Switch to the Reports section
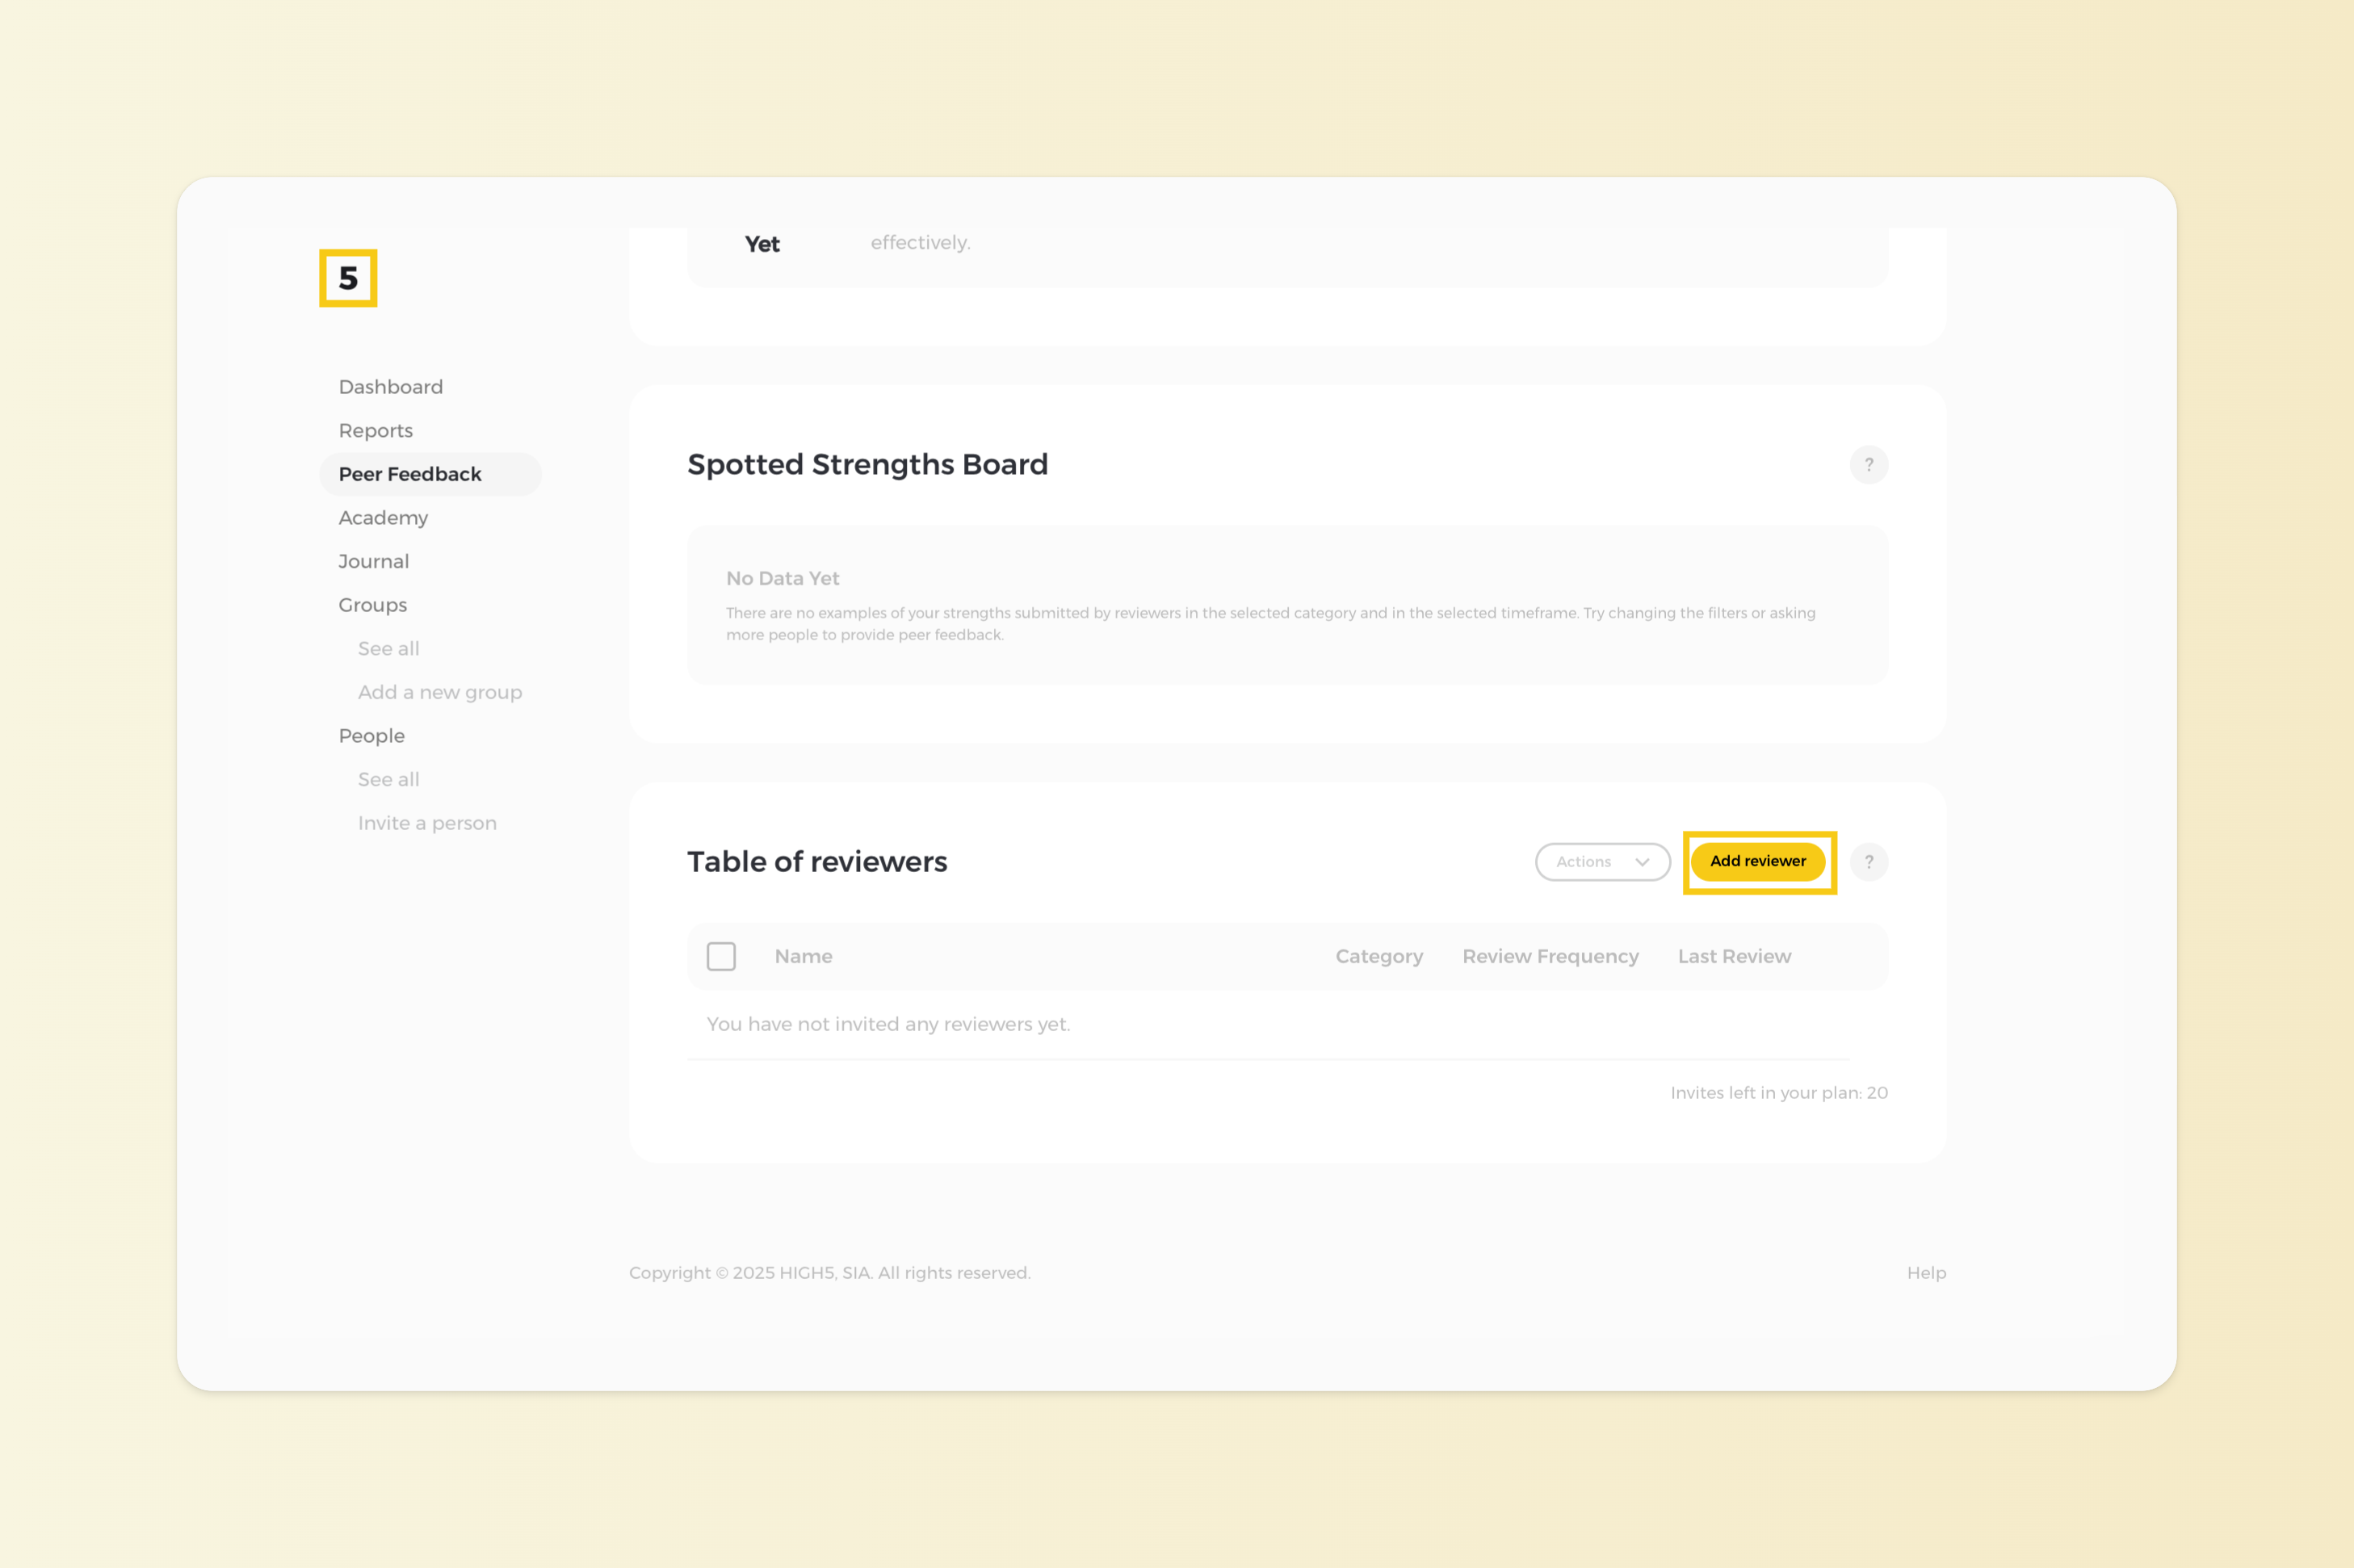This screenshot has width=2354, height=1568. (375, 430)
